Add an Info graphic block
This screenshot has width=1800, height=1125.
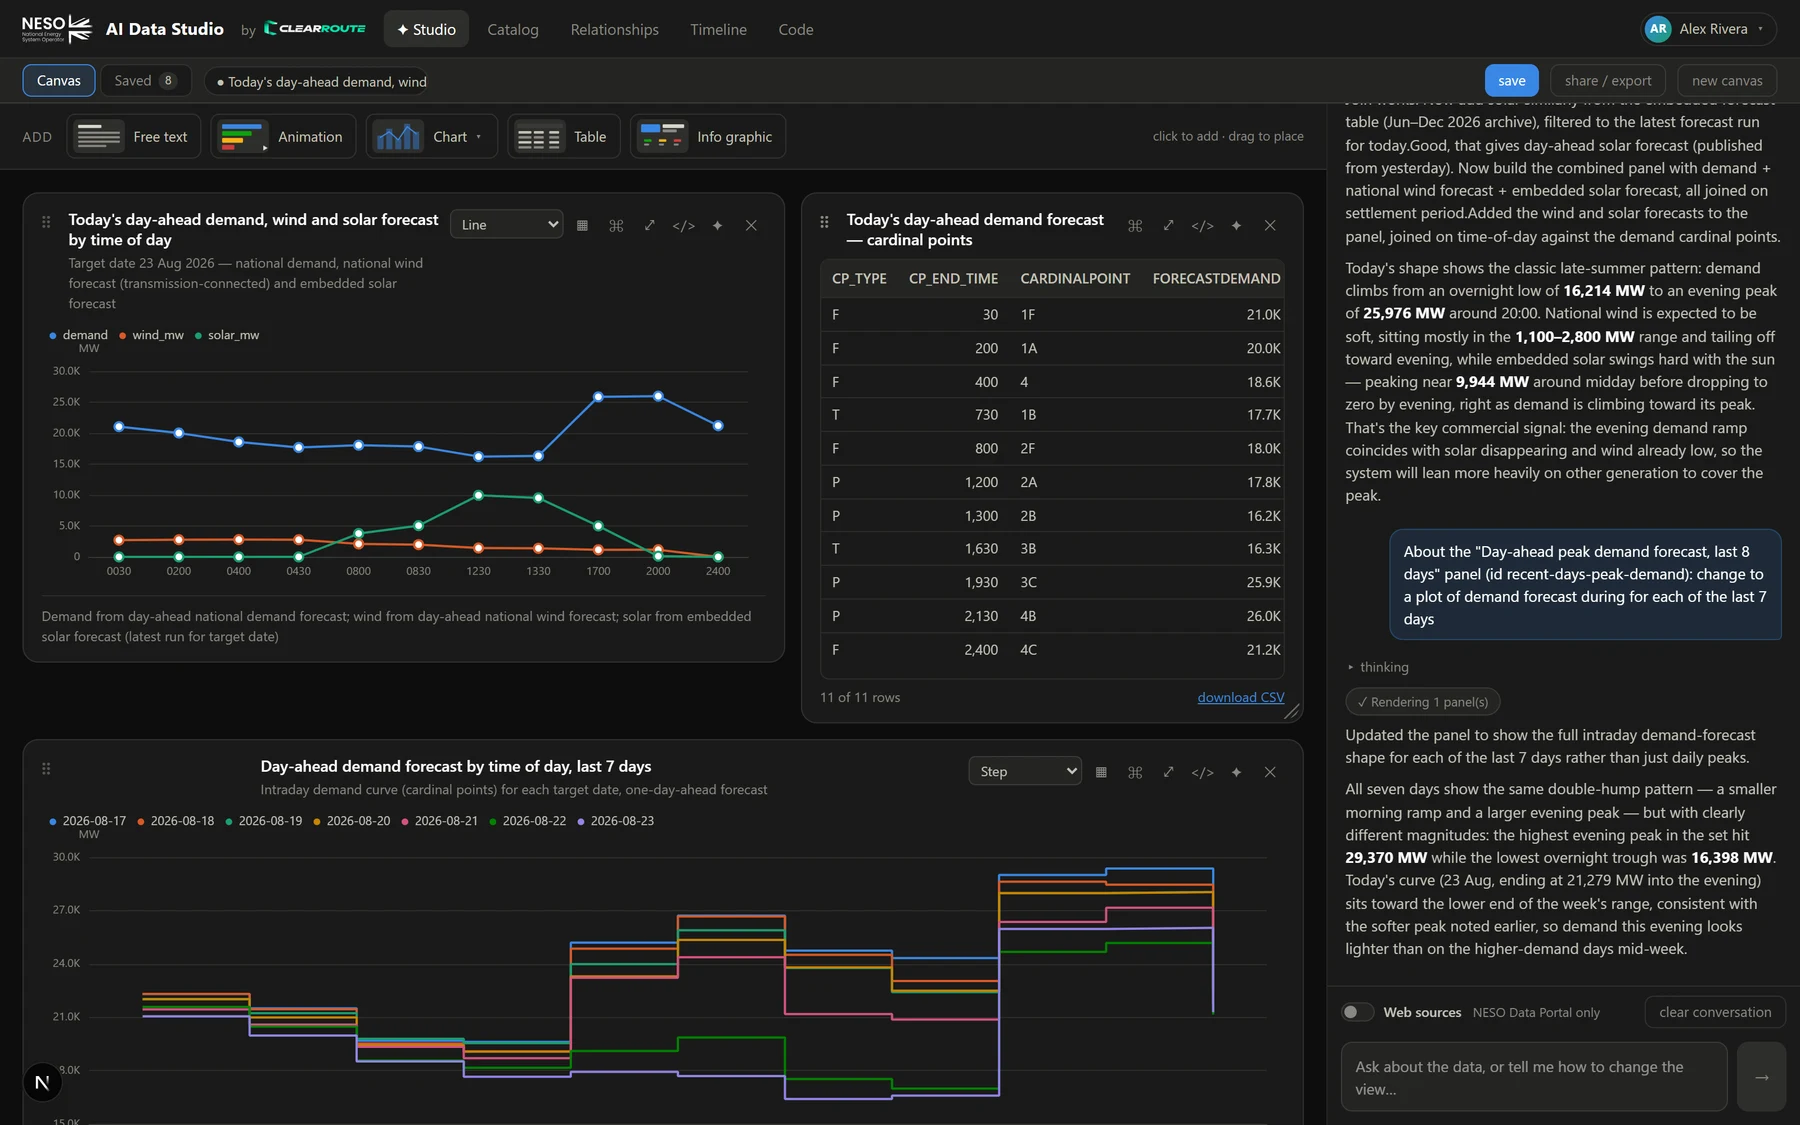click(707, 137)
